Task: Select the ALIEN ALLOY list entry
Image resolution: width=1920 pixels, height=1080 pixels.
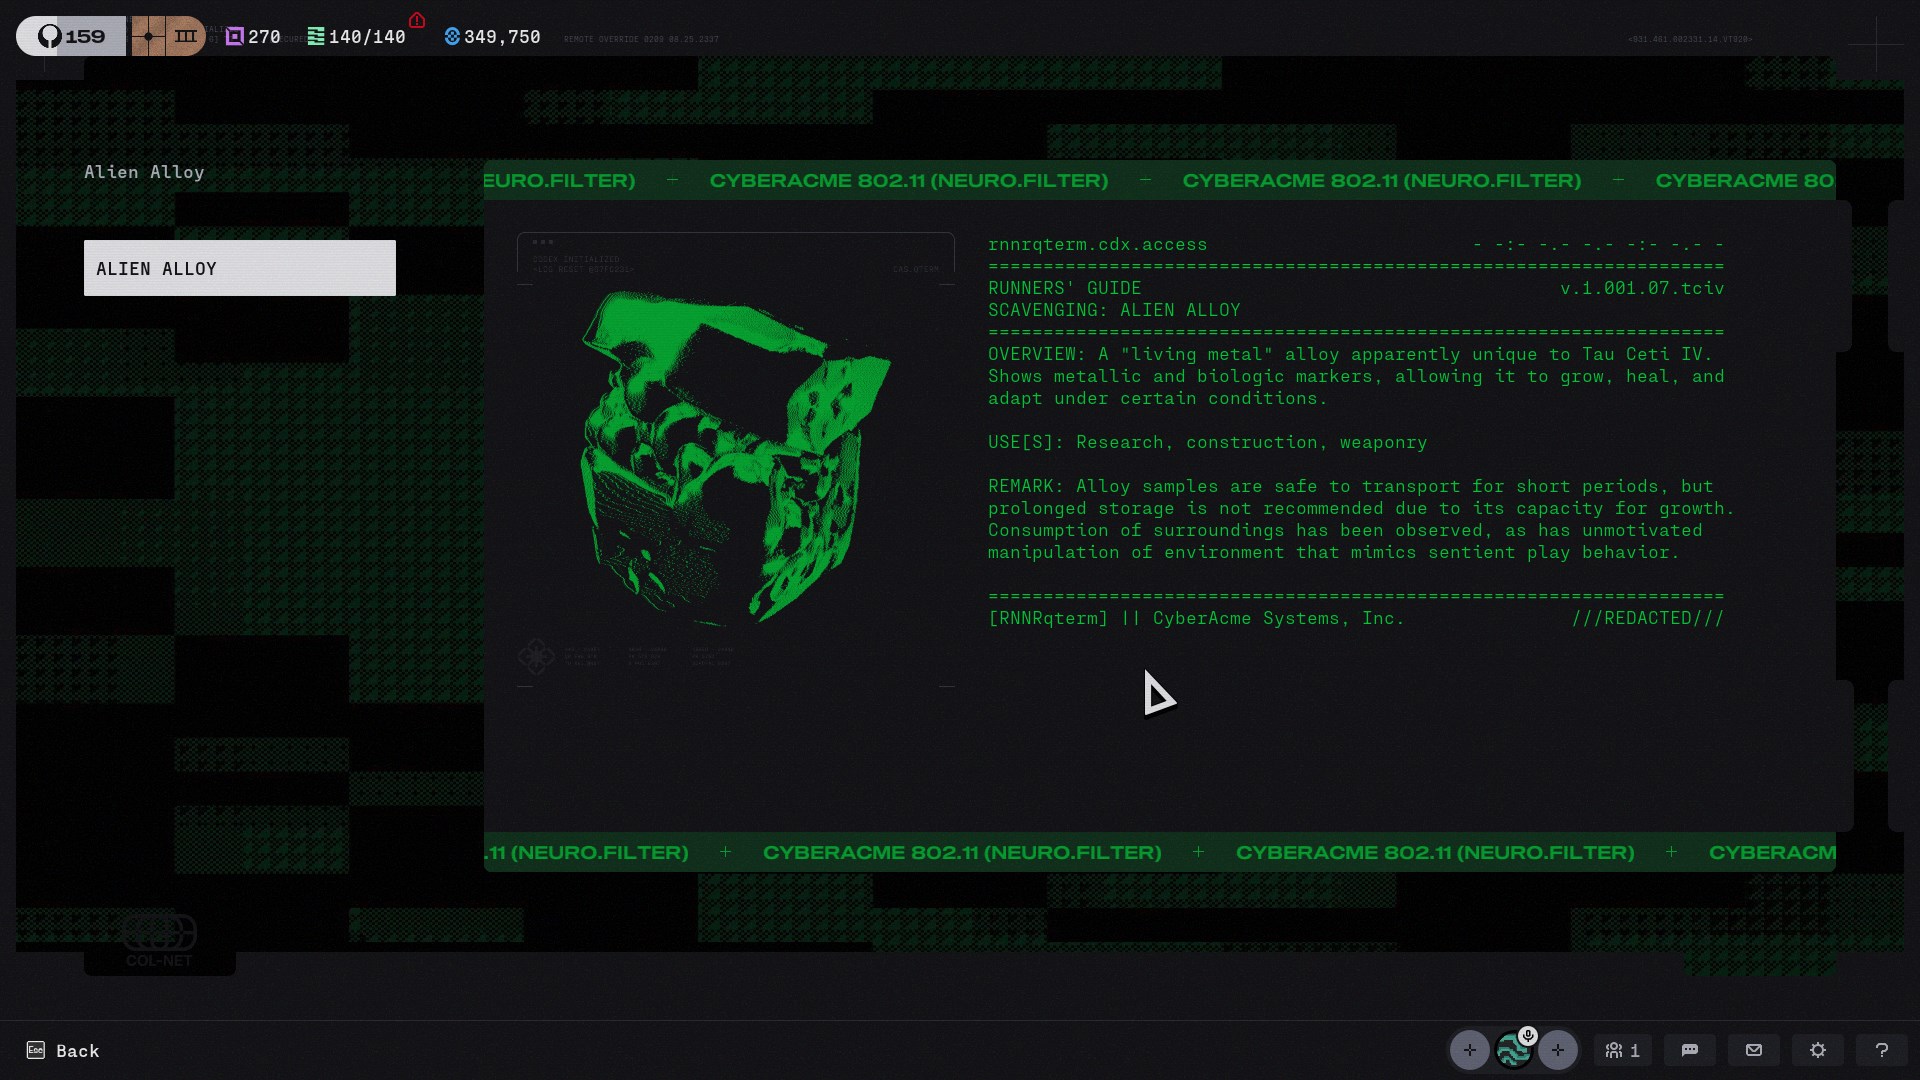Action: click(240, 268)
